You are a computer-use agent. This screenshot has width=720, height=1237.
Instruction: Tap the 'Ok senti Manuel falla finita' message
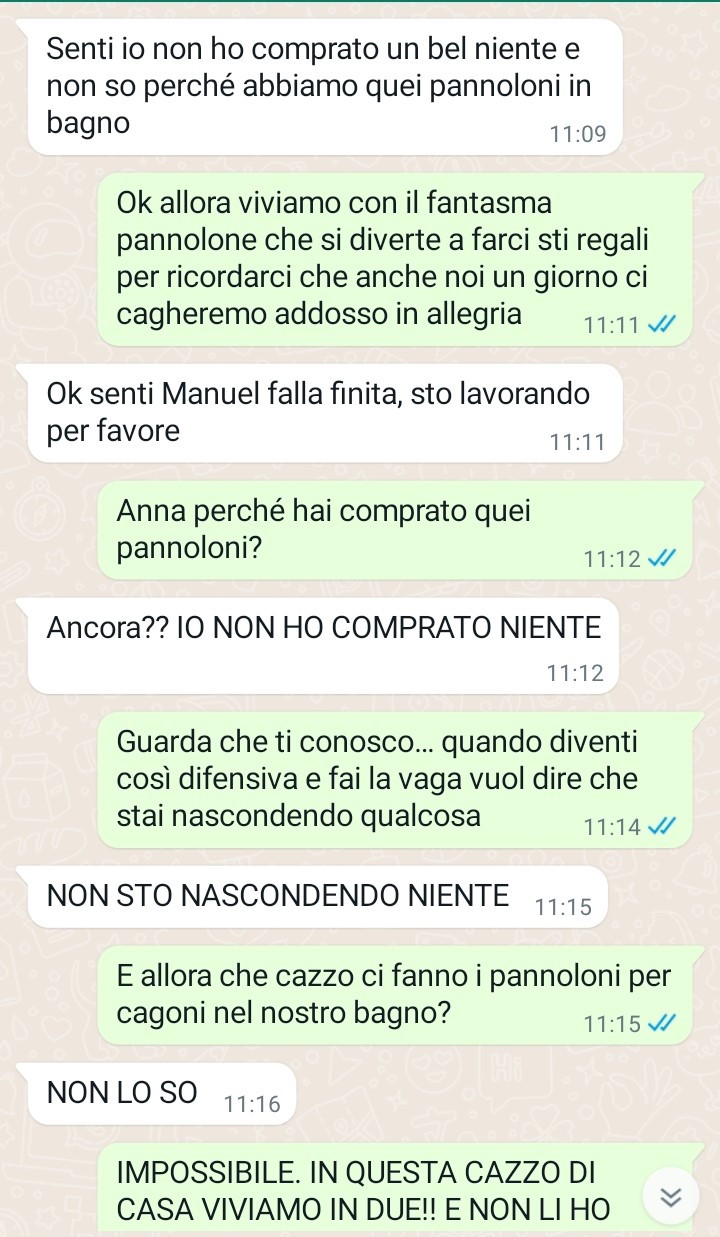click(326, 413)
